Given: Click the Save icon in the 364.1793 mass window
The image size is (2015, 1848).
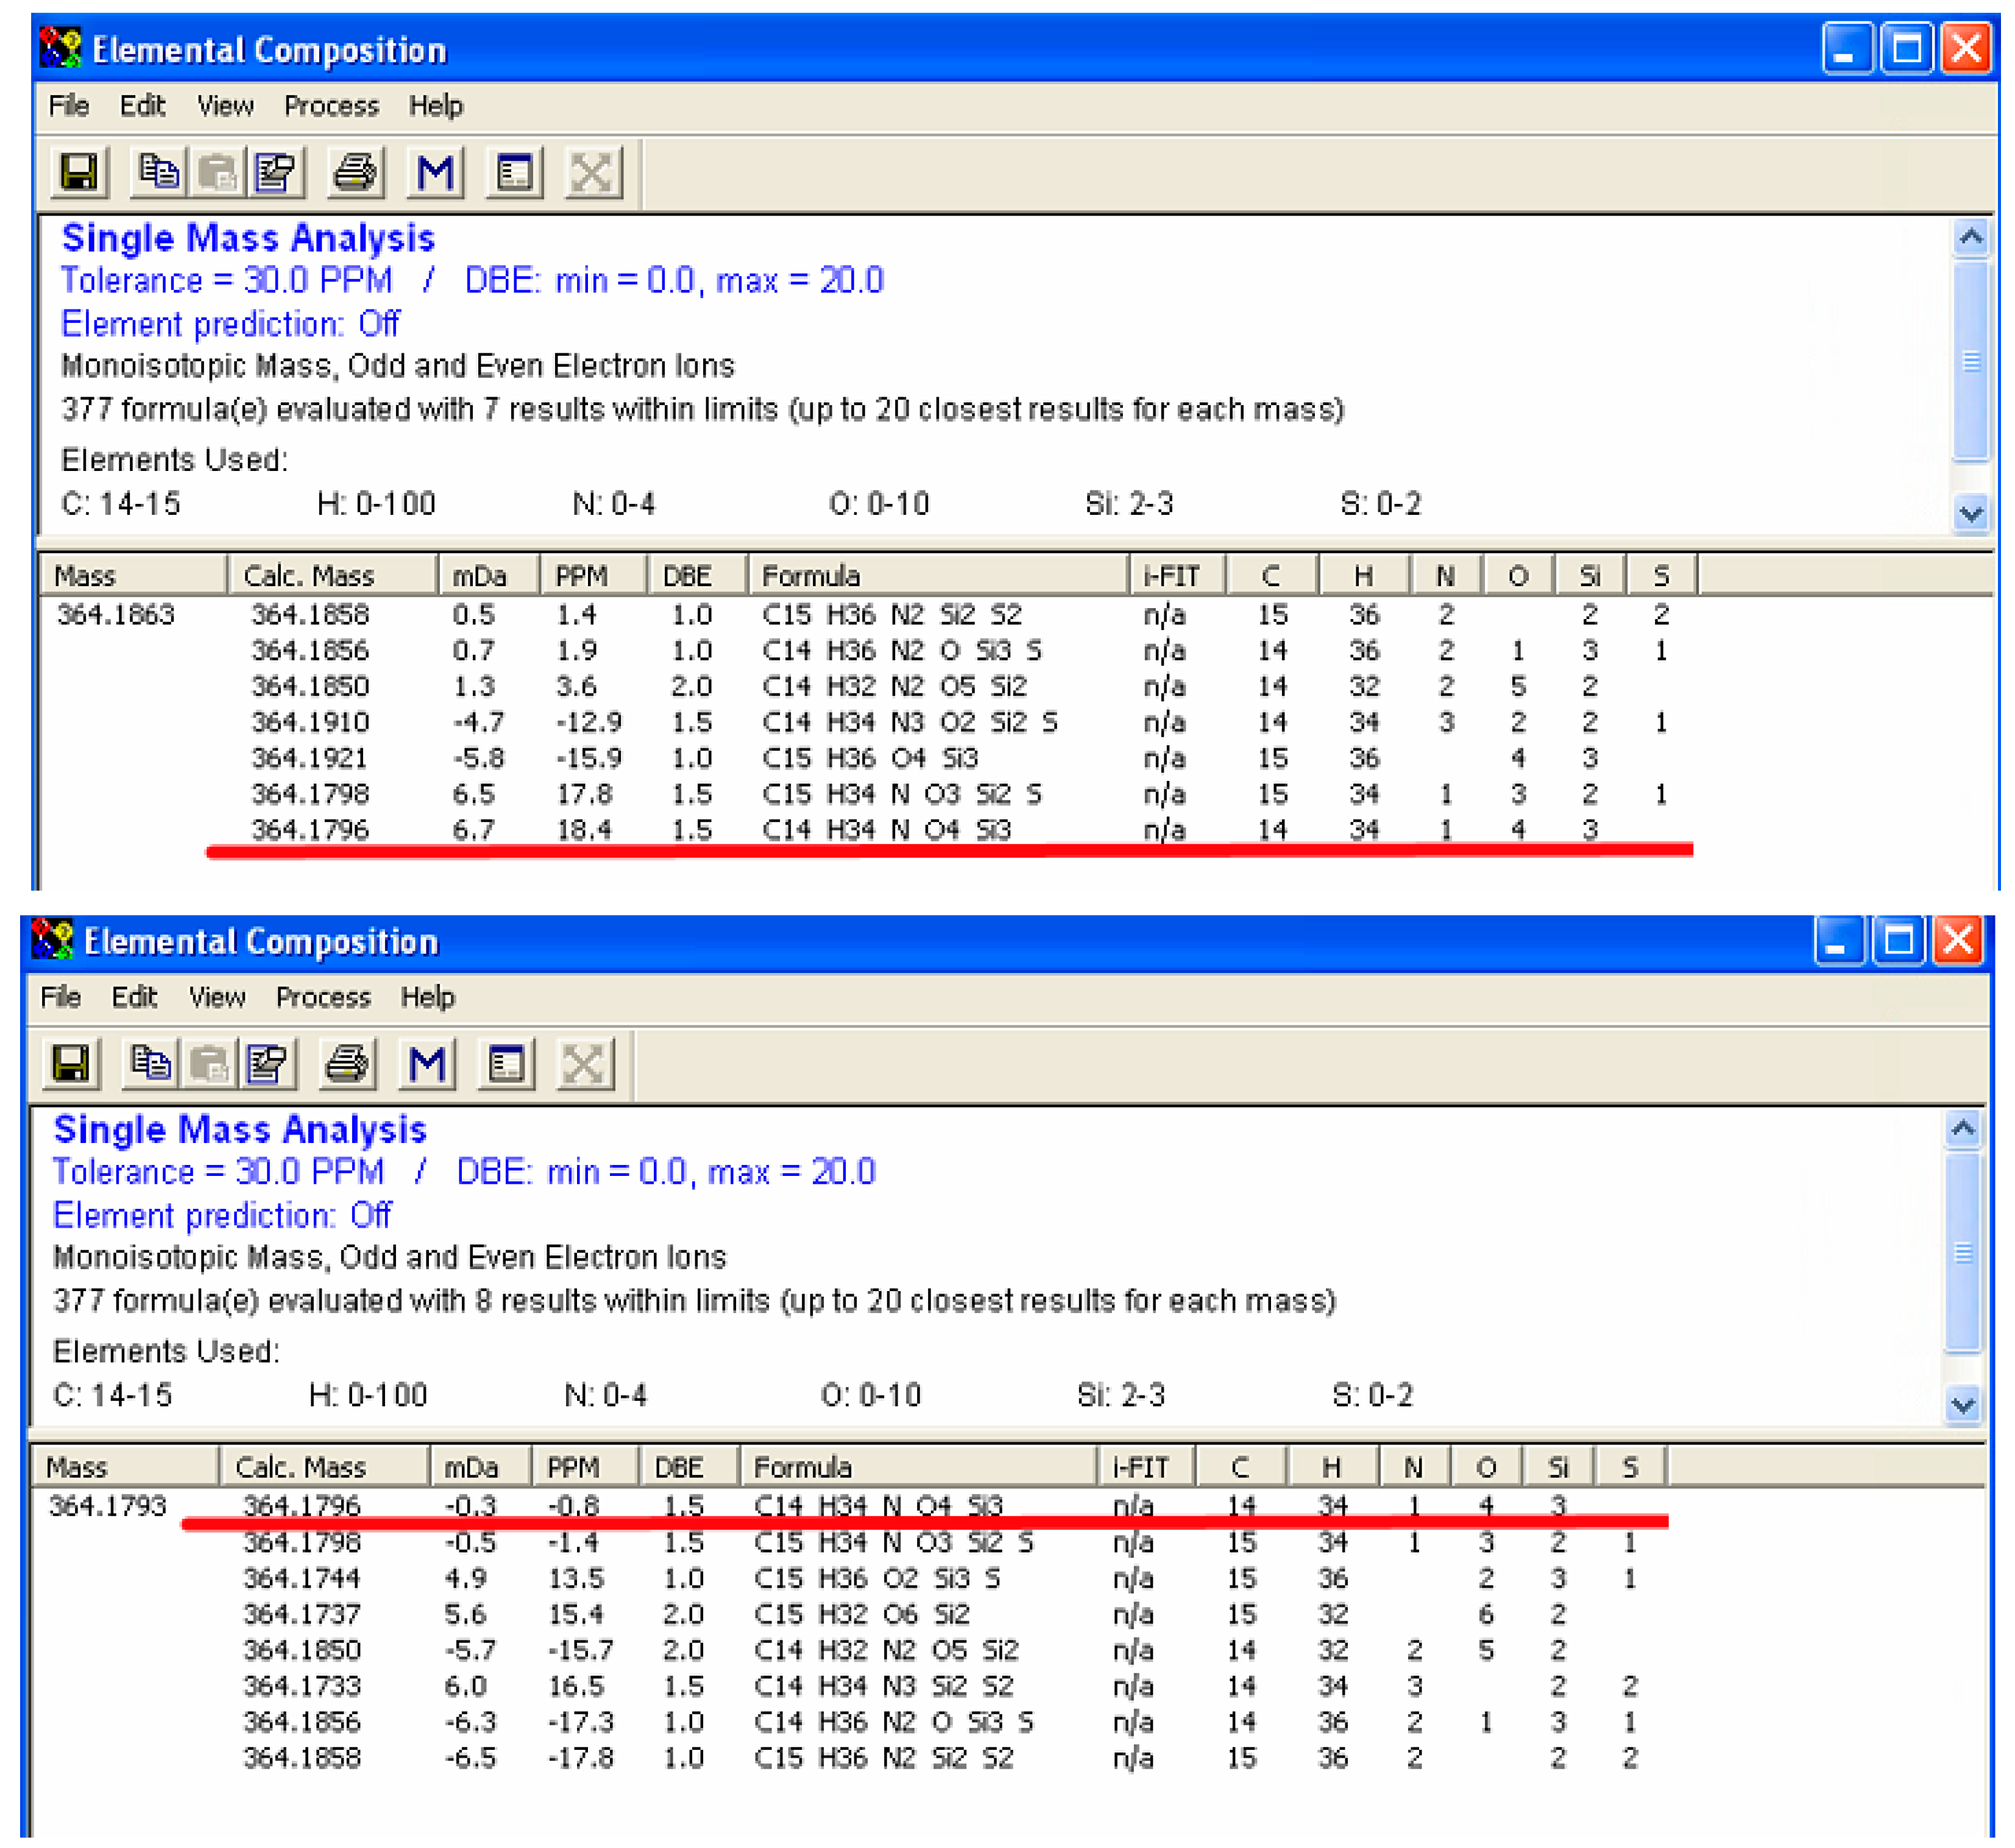Looking at the screenshot, I should pos(70,1064).
